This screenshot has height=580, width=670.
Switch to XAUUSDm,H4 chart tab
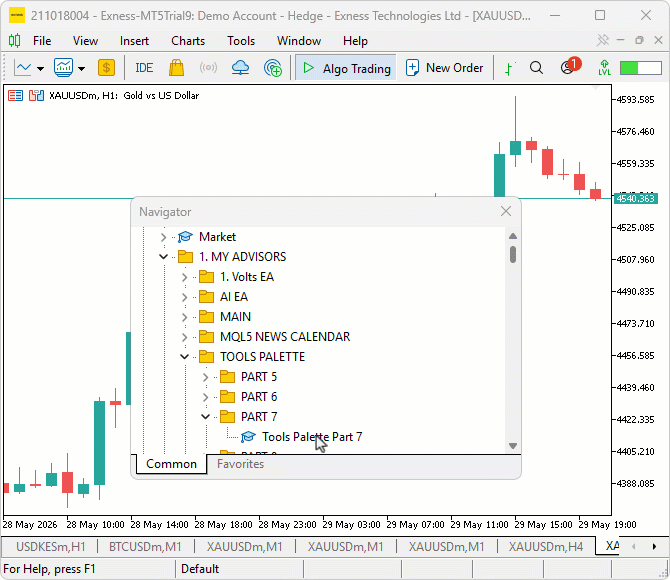pos(546,547)
